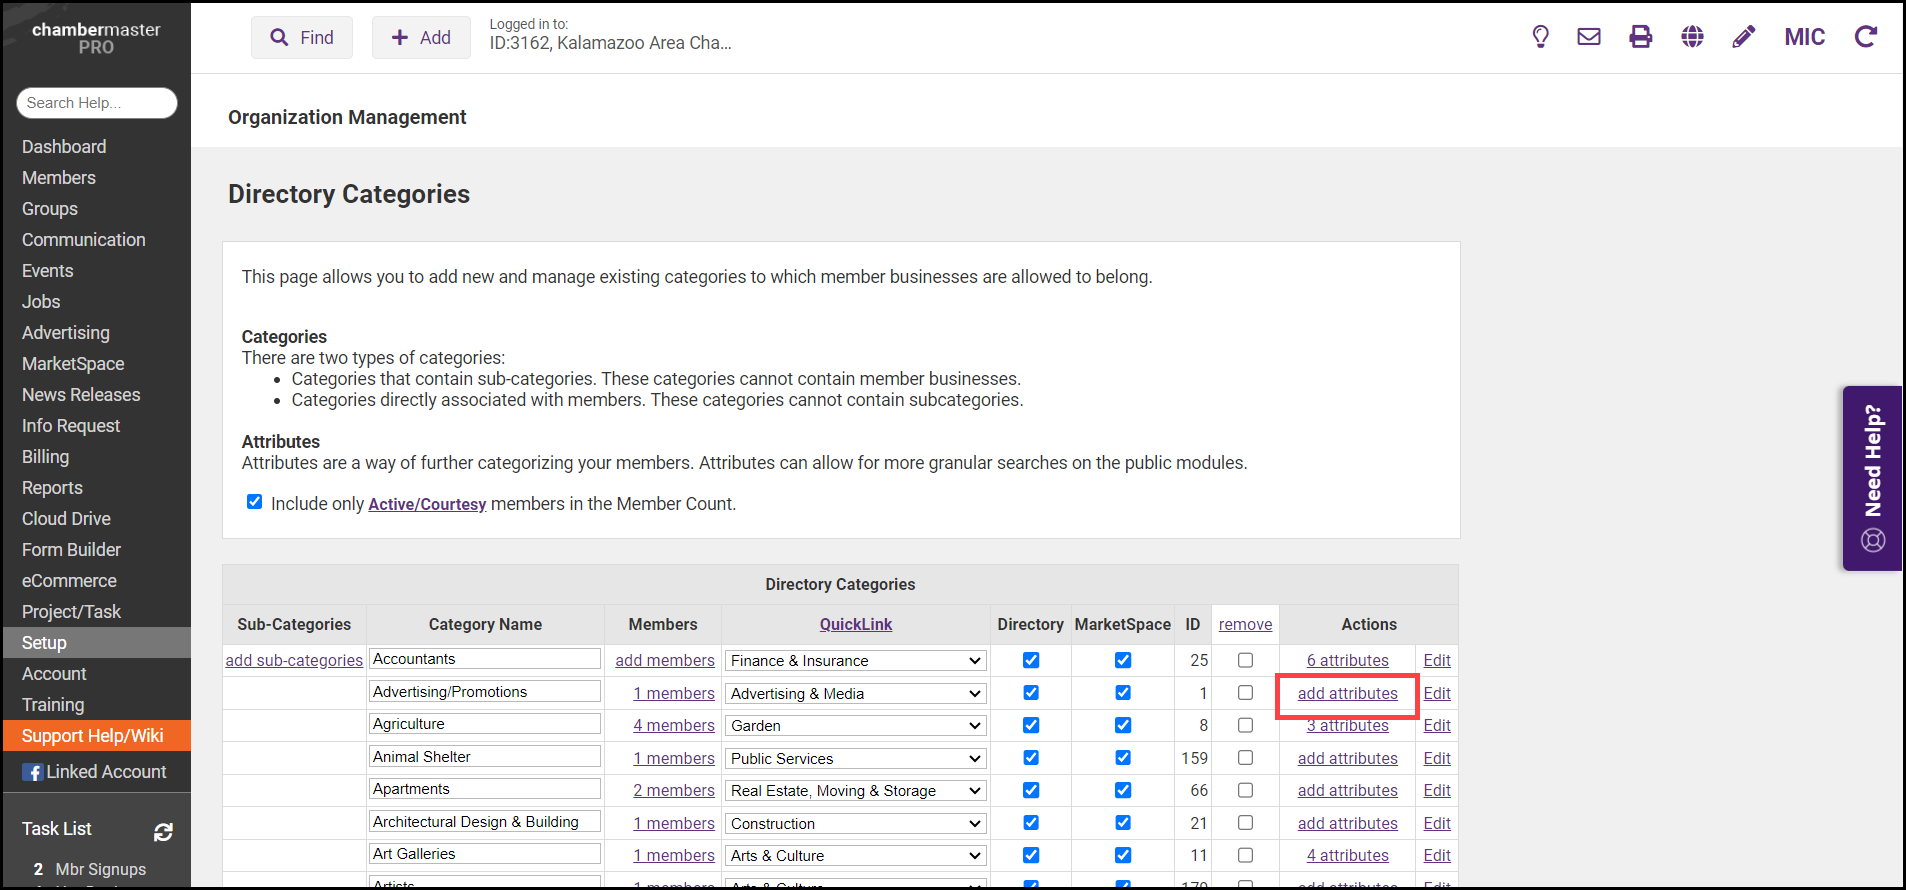Open the Construction QuickLink dropdown

[x=855, y=824]
